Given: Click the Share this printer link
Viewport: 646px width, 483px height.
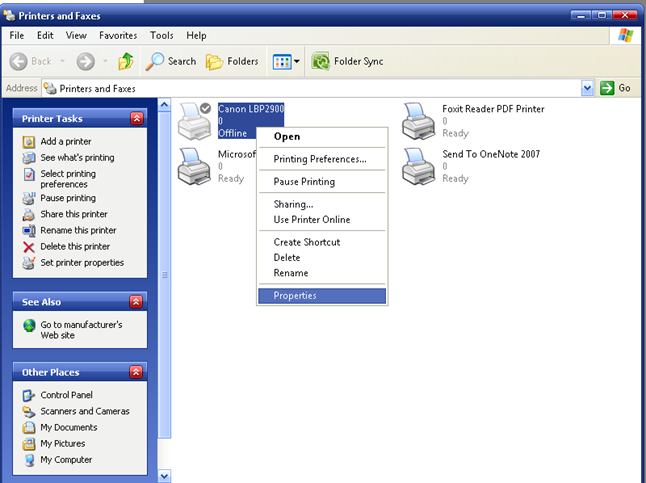Looking at the screenshot, I should point(74,214).
